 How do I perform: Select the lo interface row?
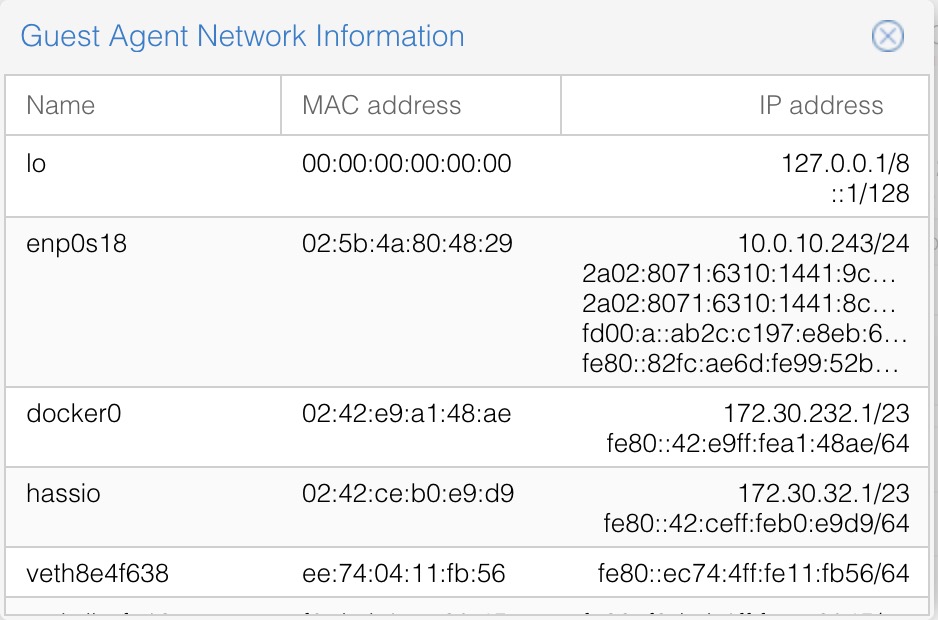467,177
